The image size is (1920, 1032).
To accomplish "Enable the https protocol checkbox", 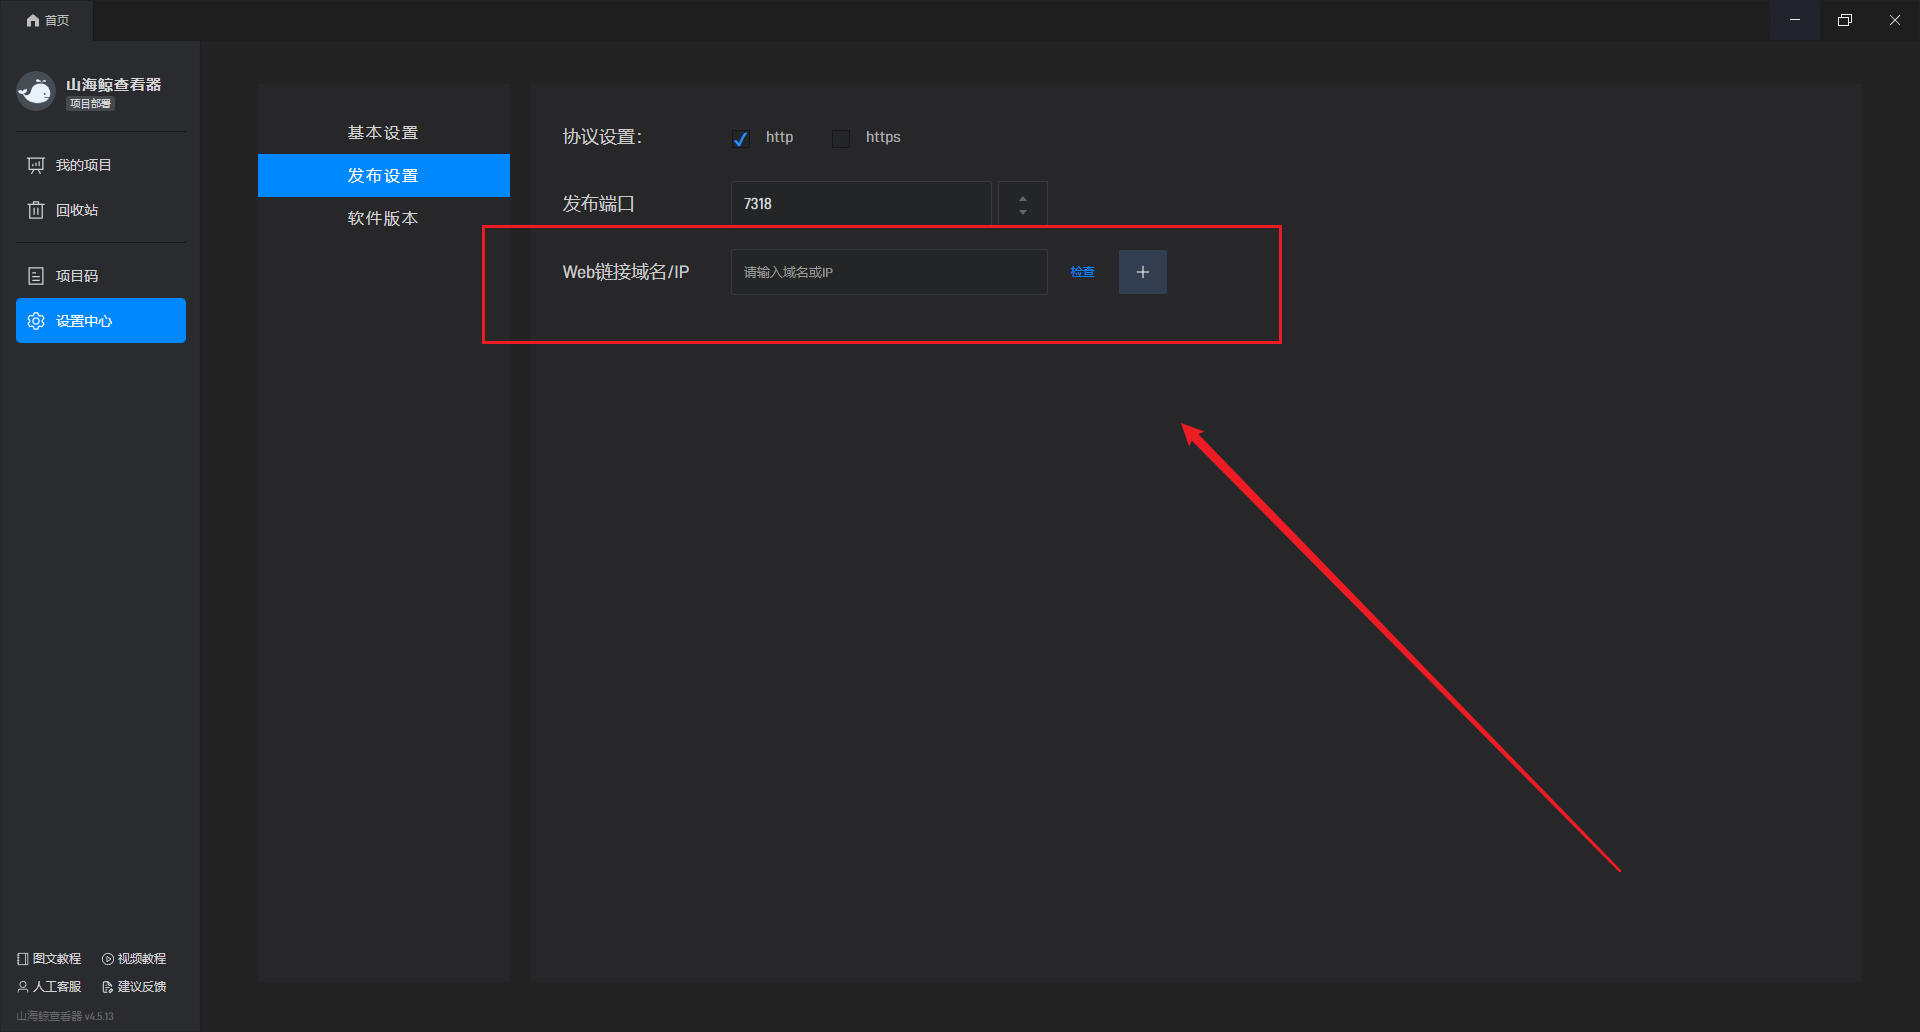I will point(841,138).
